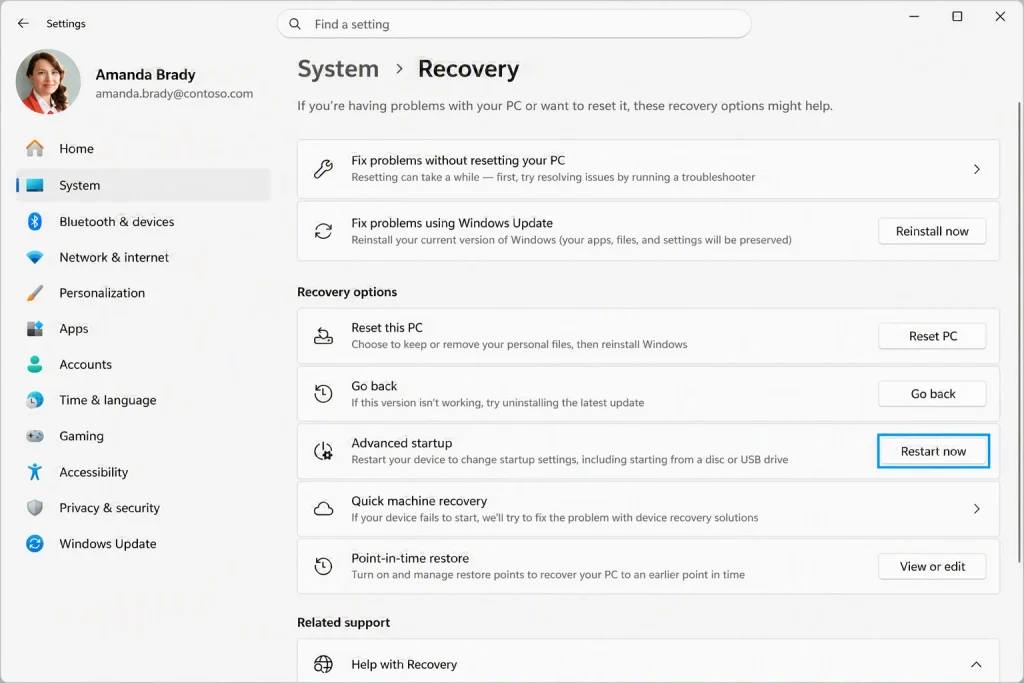
Task: Click the cloud icon for Quick machine recovery
Action: [x=323, y=509]
